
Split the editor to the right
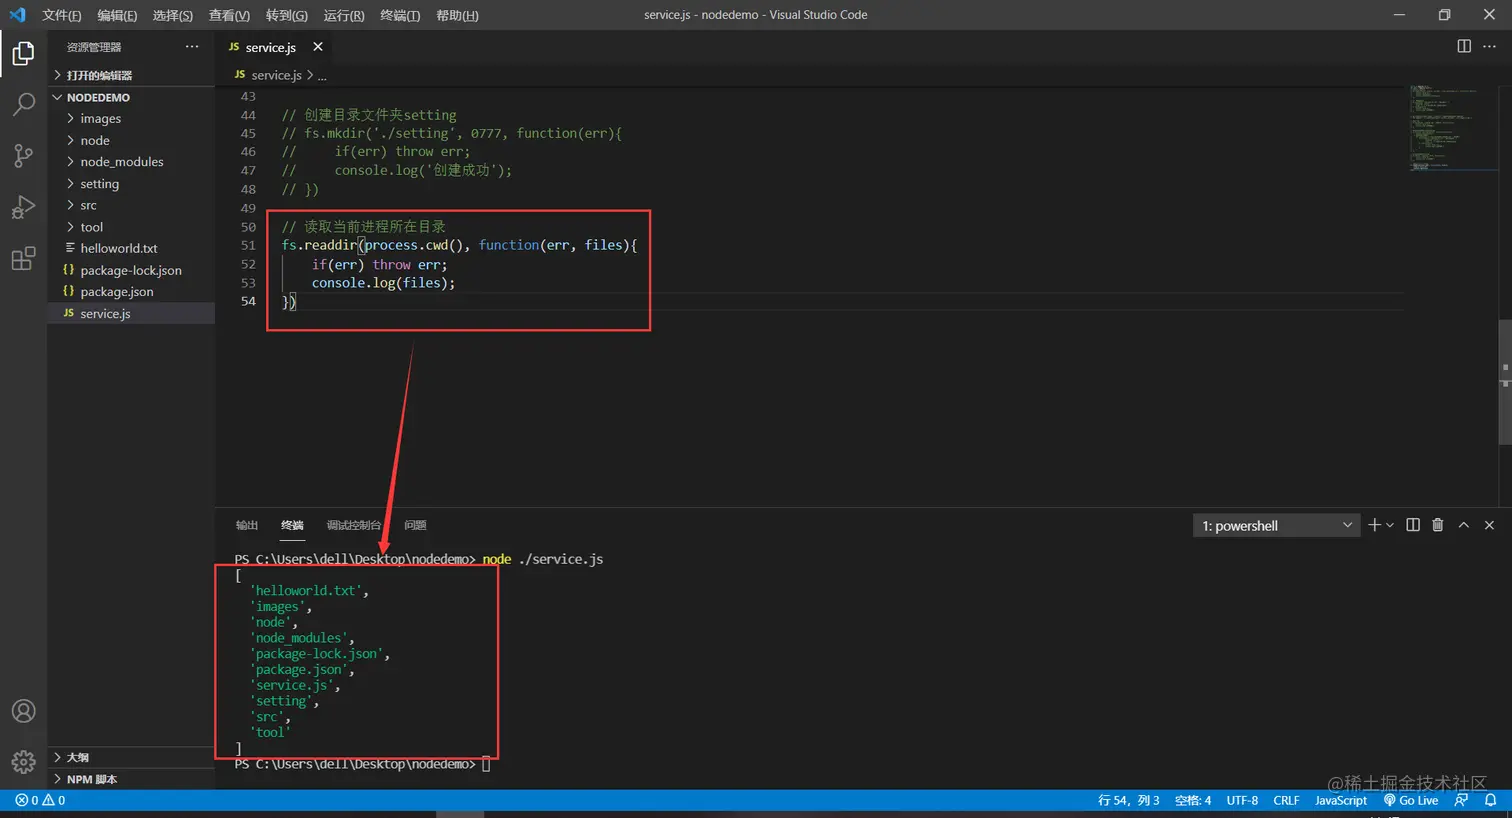point(1464,47)
